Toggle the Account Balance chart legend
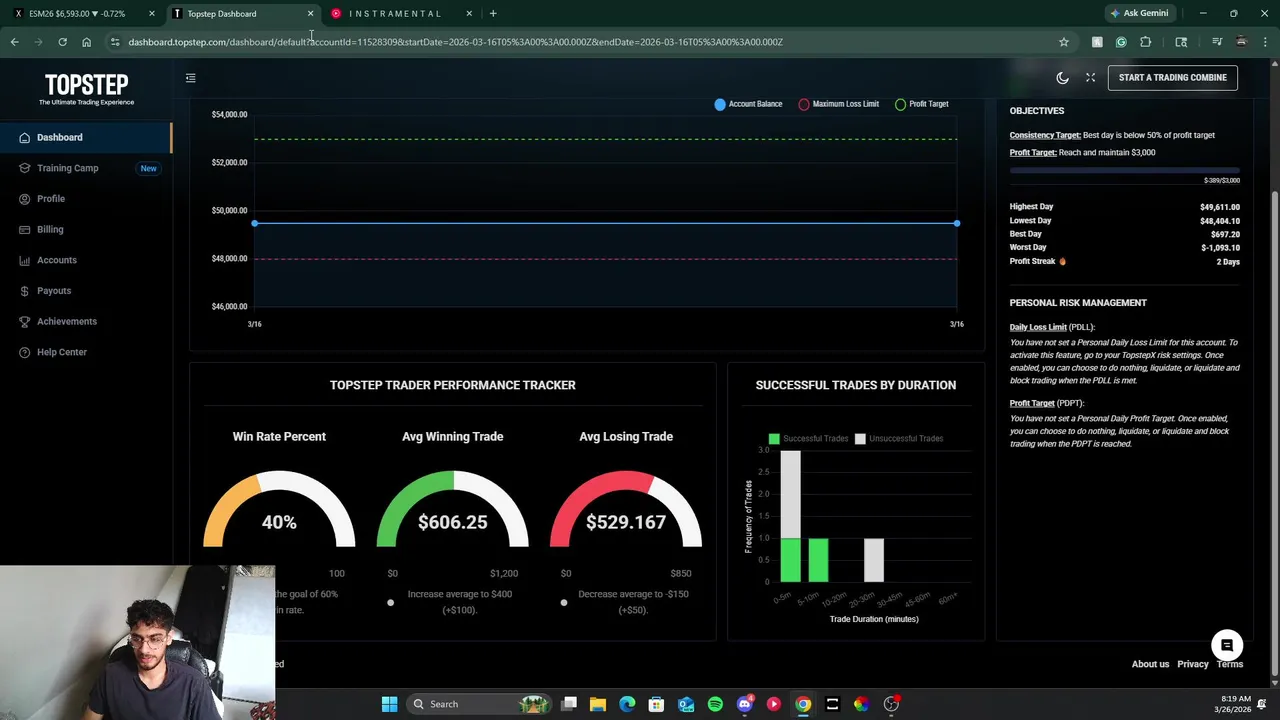Viewport: 1280px width, 720px height. pos(748,104)
